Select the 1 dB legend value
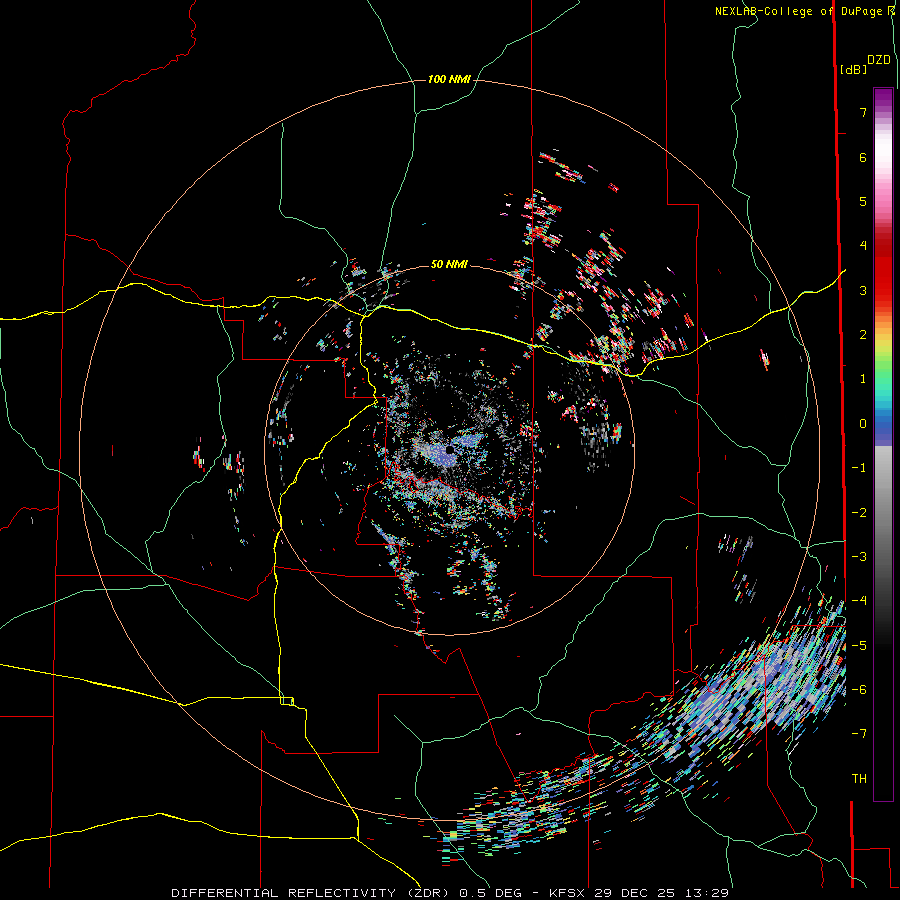 click(x=863, y=379)
